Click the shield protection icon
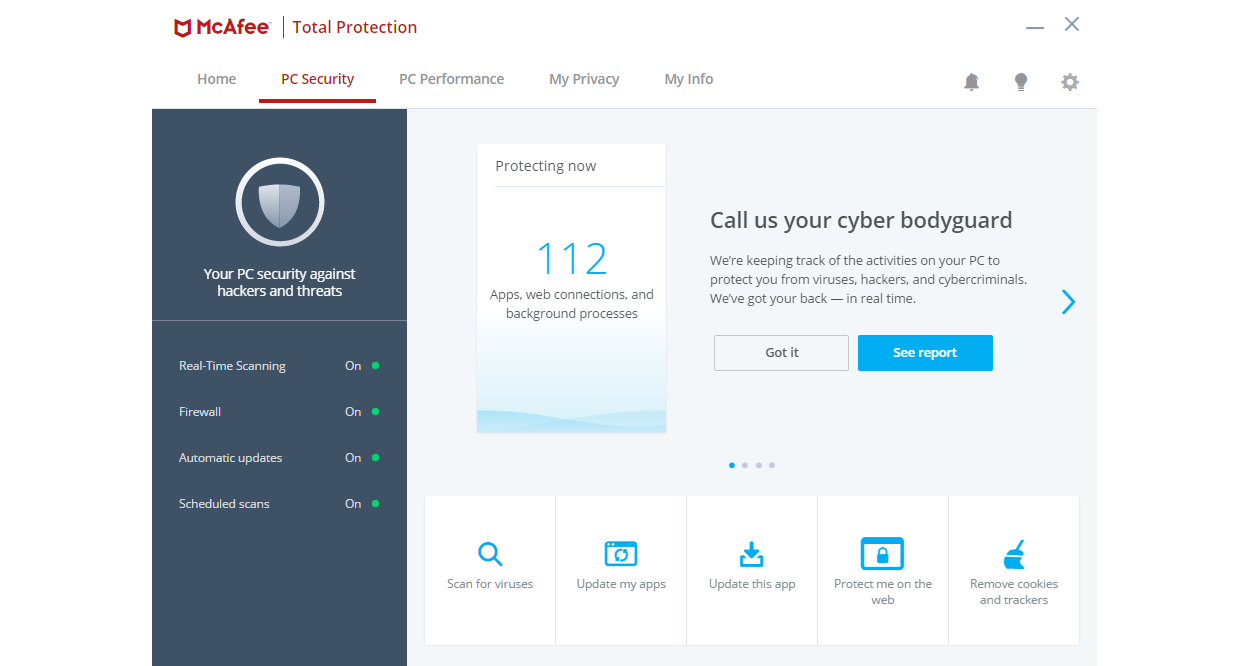This screenshot has width=1250, height=666. pyautogui.click(x=279, y=201)
